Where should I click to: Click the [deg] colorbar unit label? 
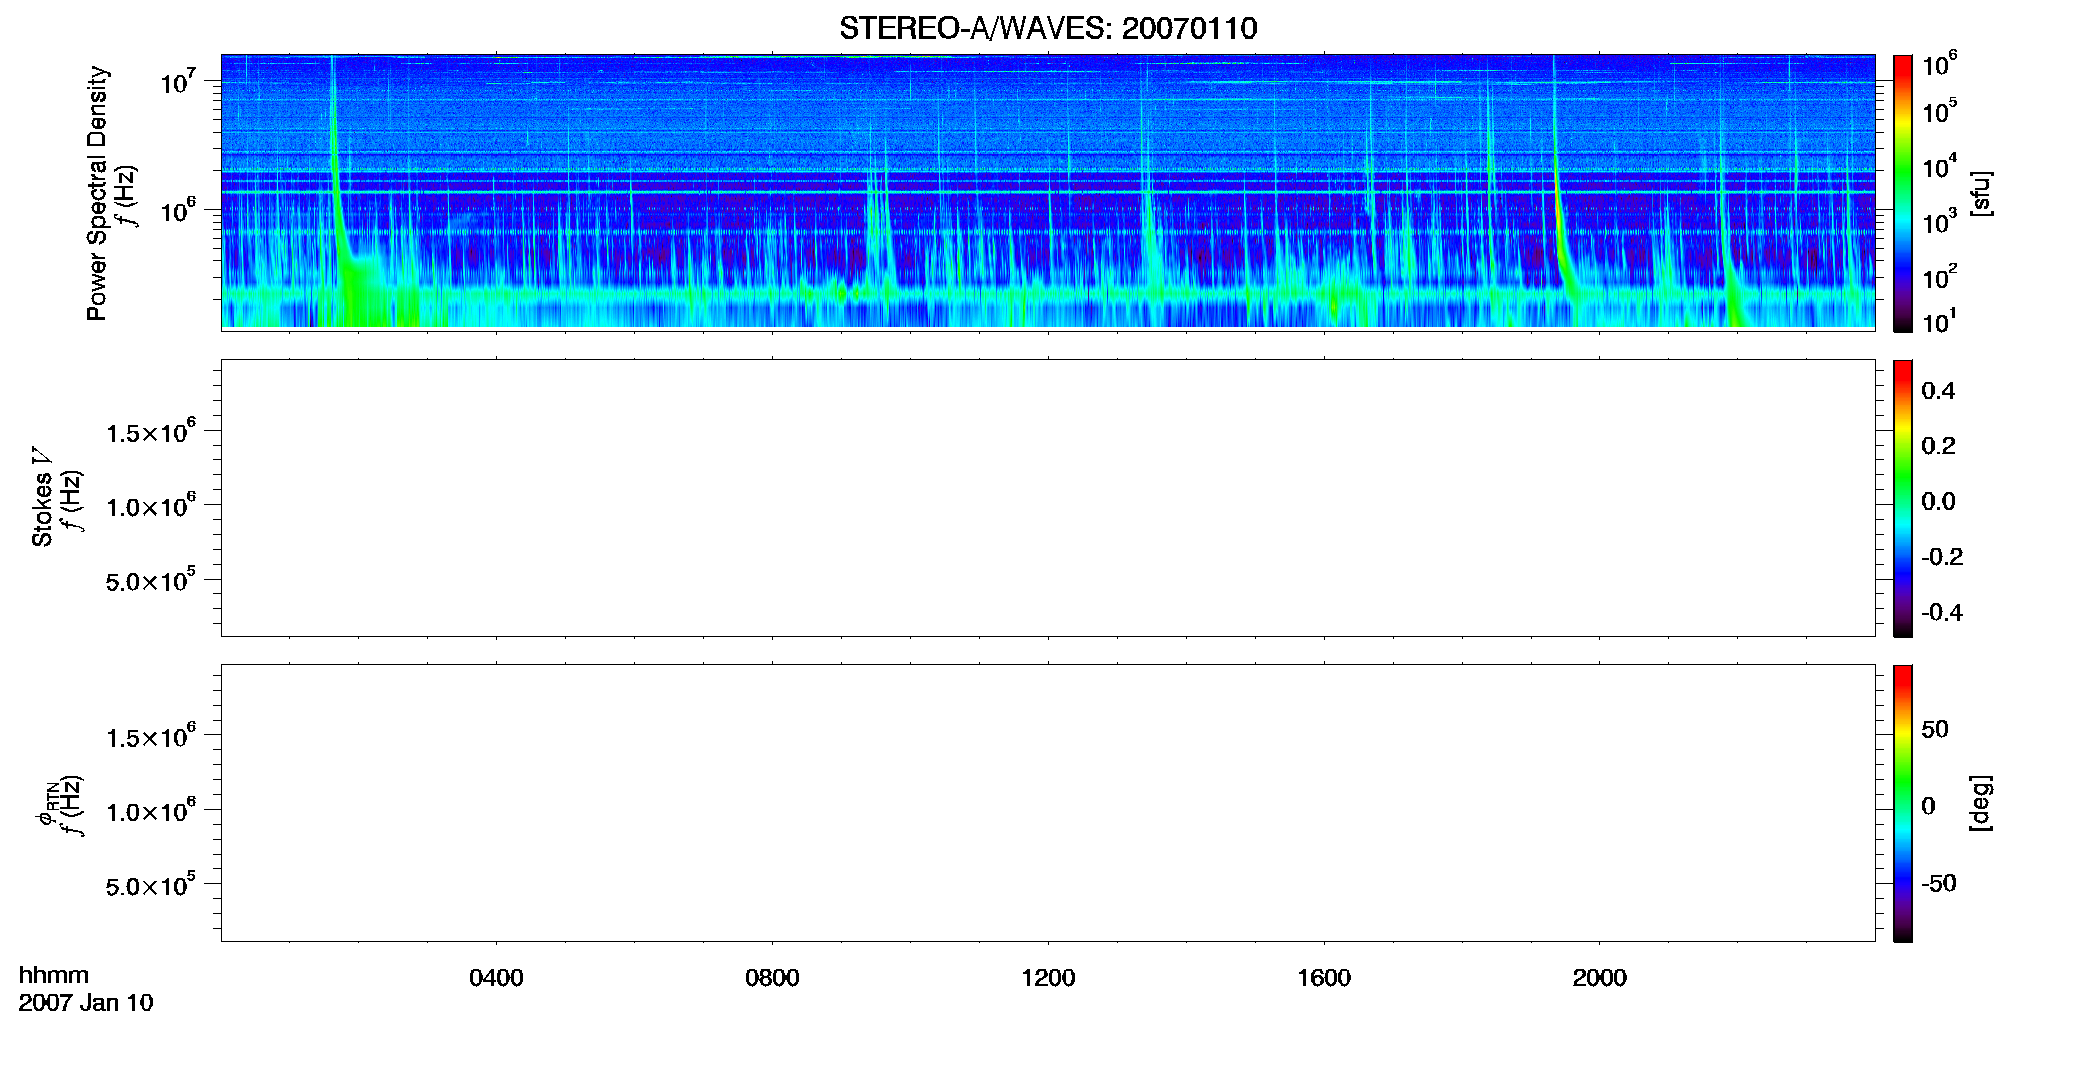(1980, 803)
